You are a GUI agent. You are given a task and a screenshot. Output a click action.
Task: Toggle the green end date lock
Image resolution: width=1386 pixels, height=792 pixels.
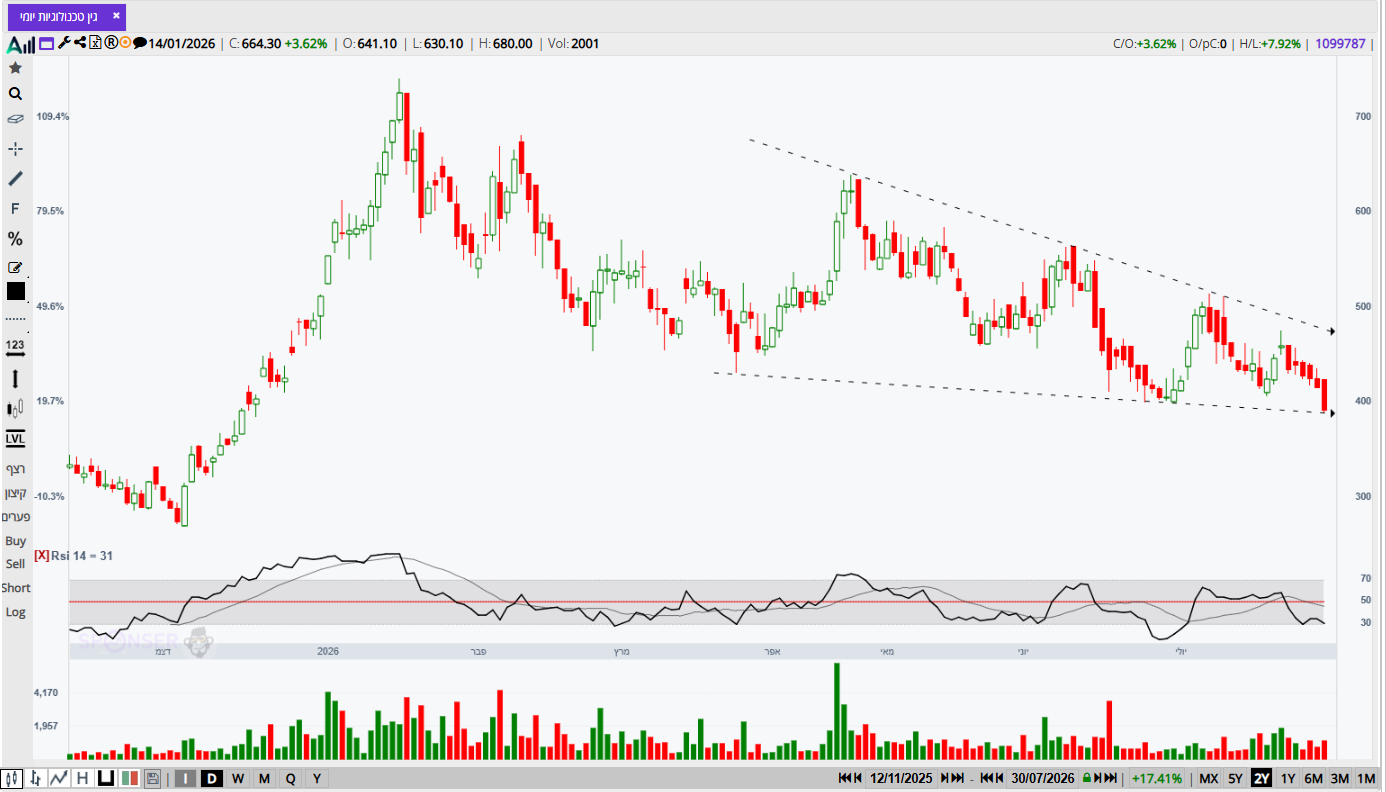(1086, 778)
